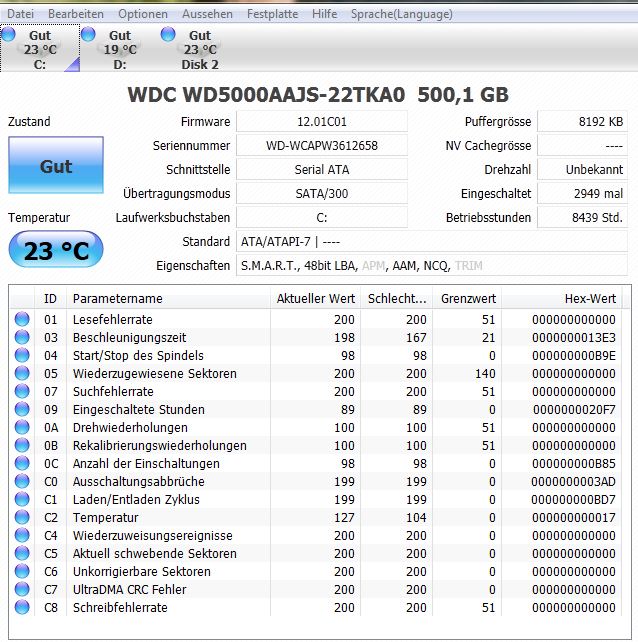Click hex value 0000000013E3
This screenshot has width=638, height=642.
(574, 337)
